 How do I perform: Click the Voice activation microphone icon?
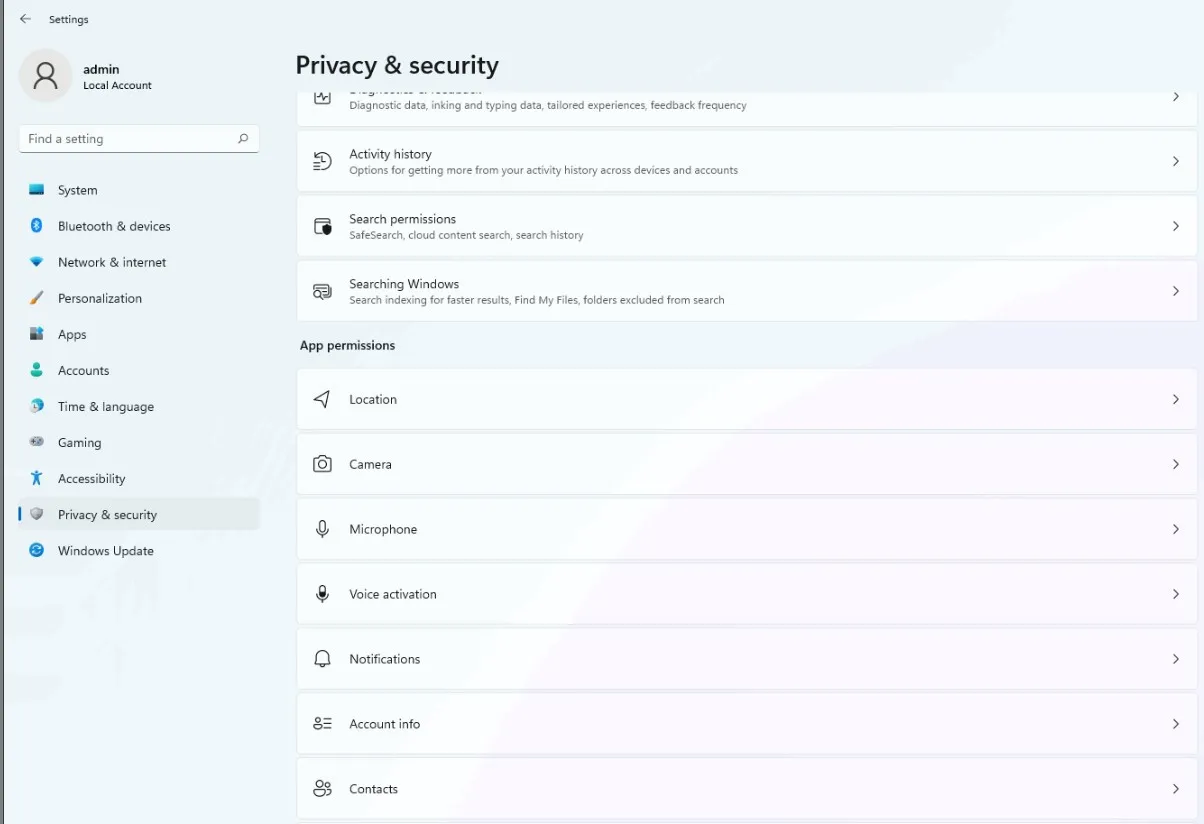[322, 594]
